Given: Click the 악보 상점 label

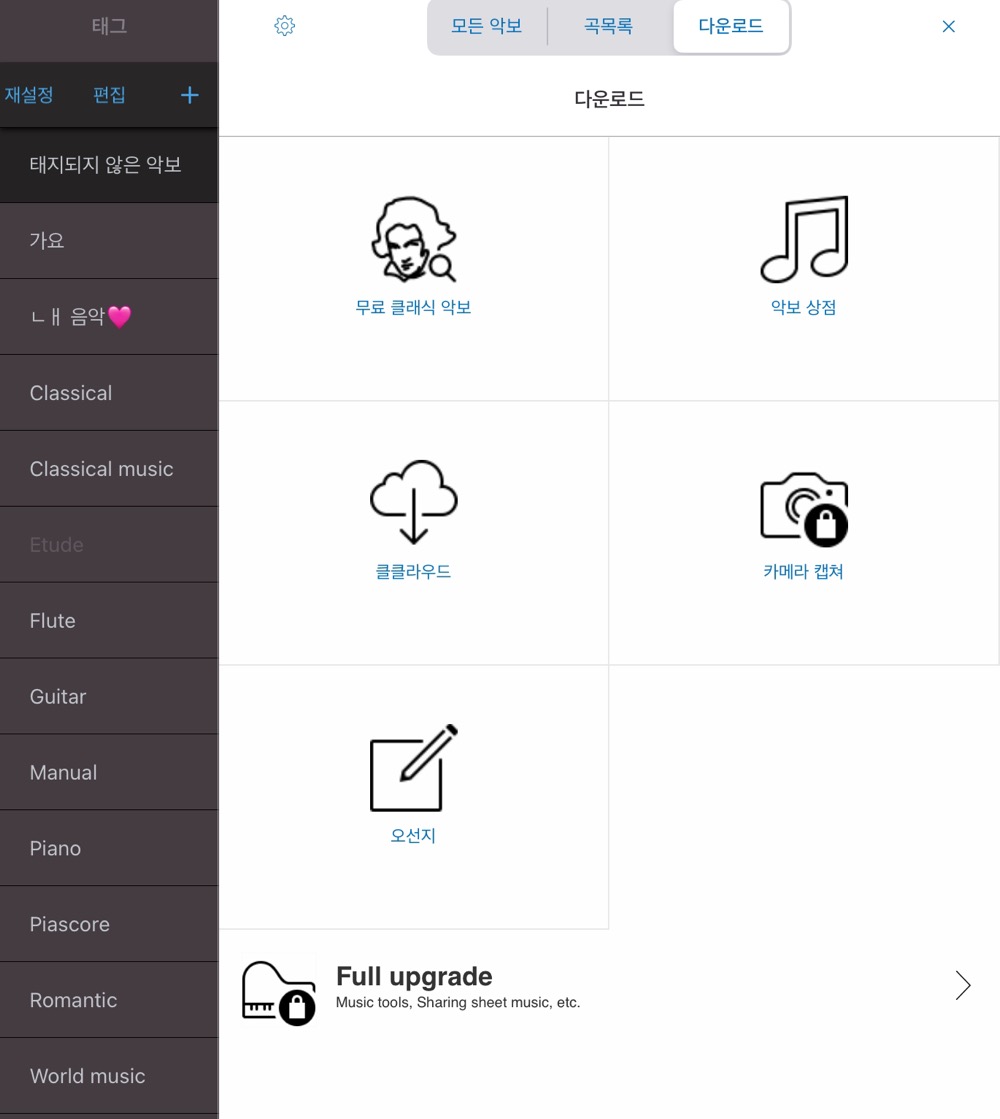Looking at the screenshot, I should coord(804,308).
